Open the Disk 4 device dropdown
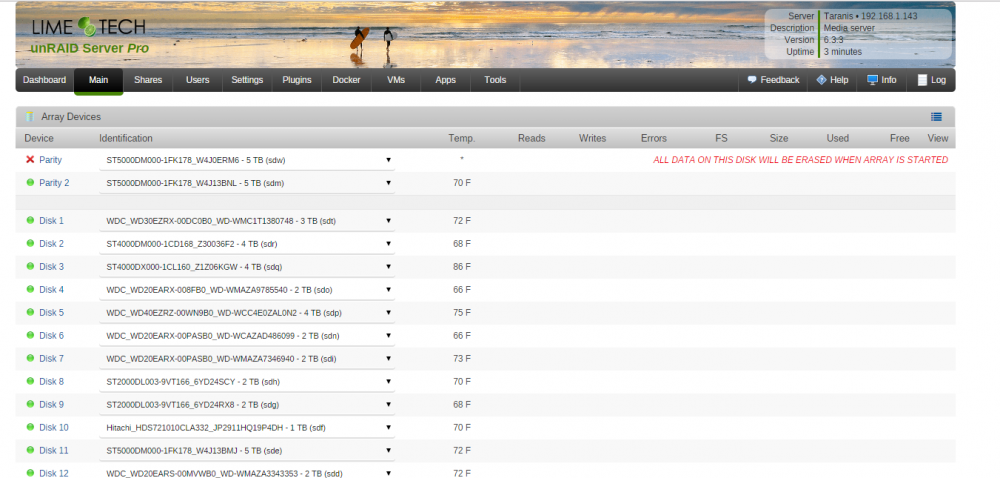This screenshot has width=1000, height=478. point(247,289)
